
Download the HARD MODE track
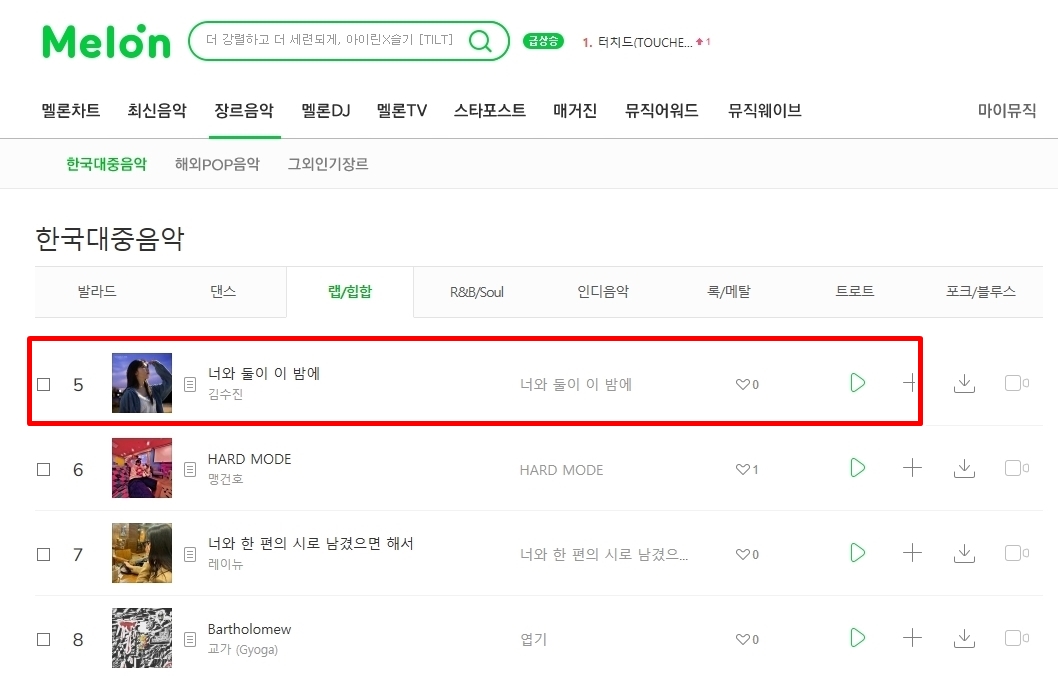[x=964, y=468]
